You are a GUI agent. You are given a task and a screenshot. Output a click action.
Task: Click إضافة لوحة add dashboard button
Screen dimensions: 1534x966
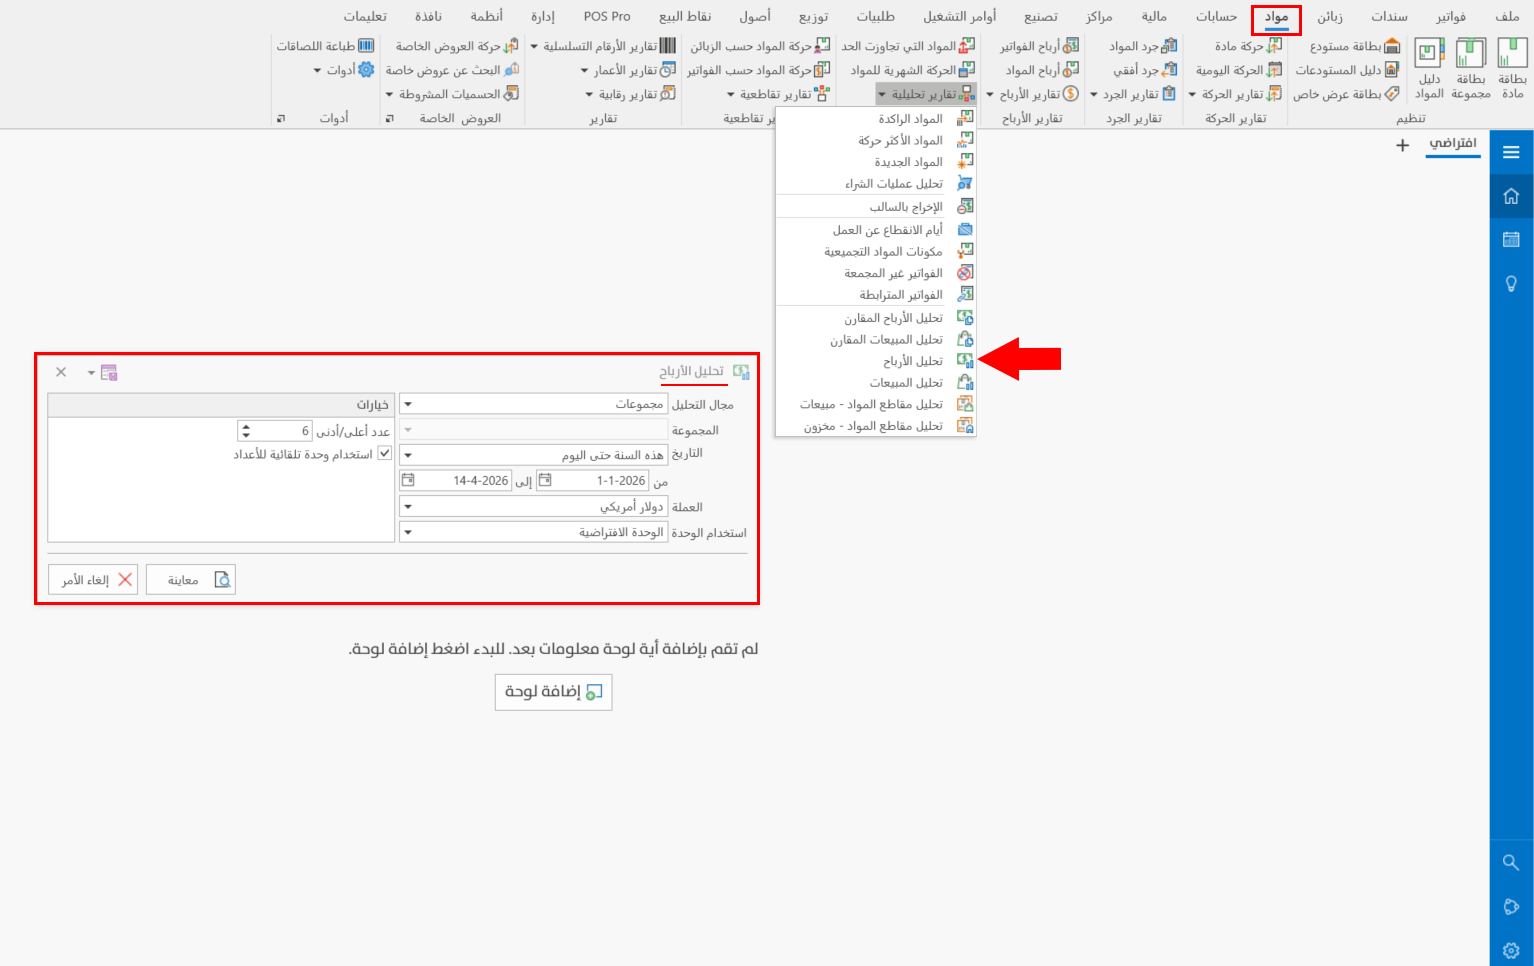click(x=553, y=692)
